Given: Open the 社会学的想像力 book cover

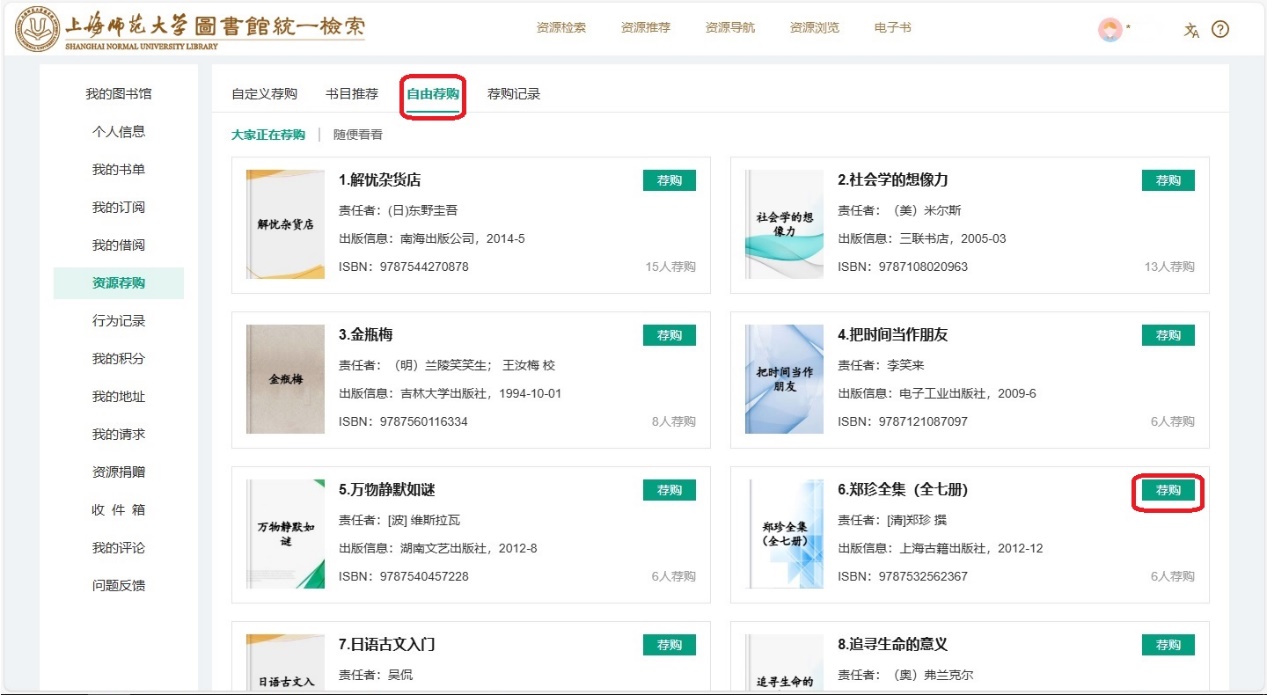Looking at the screenshot, I should [784, 225].
